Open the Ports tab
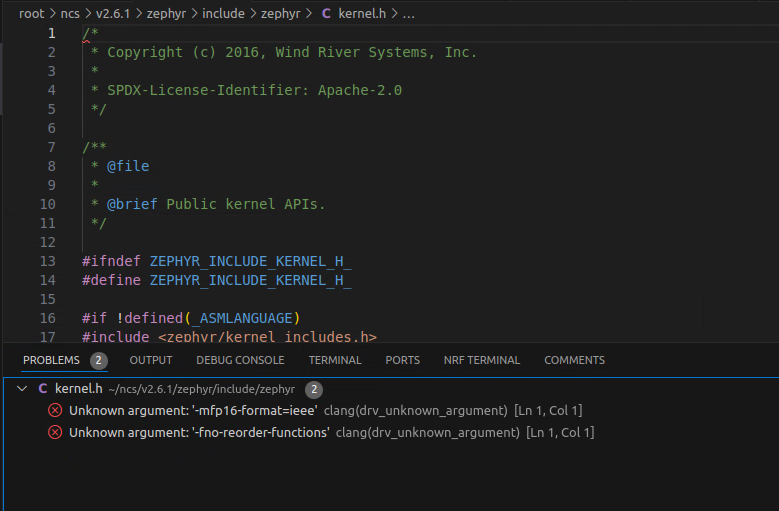779x511 pixels. (x=403, y=360)
